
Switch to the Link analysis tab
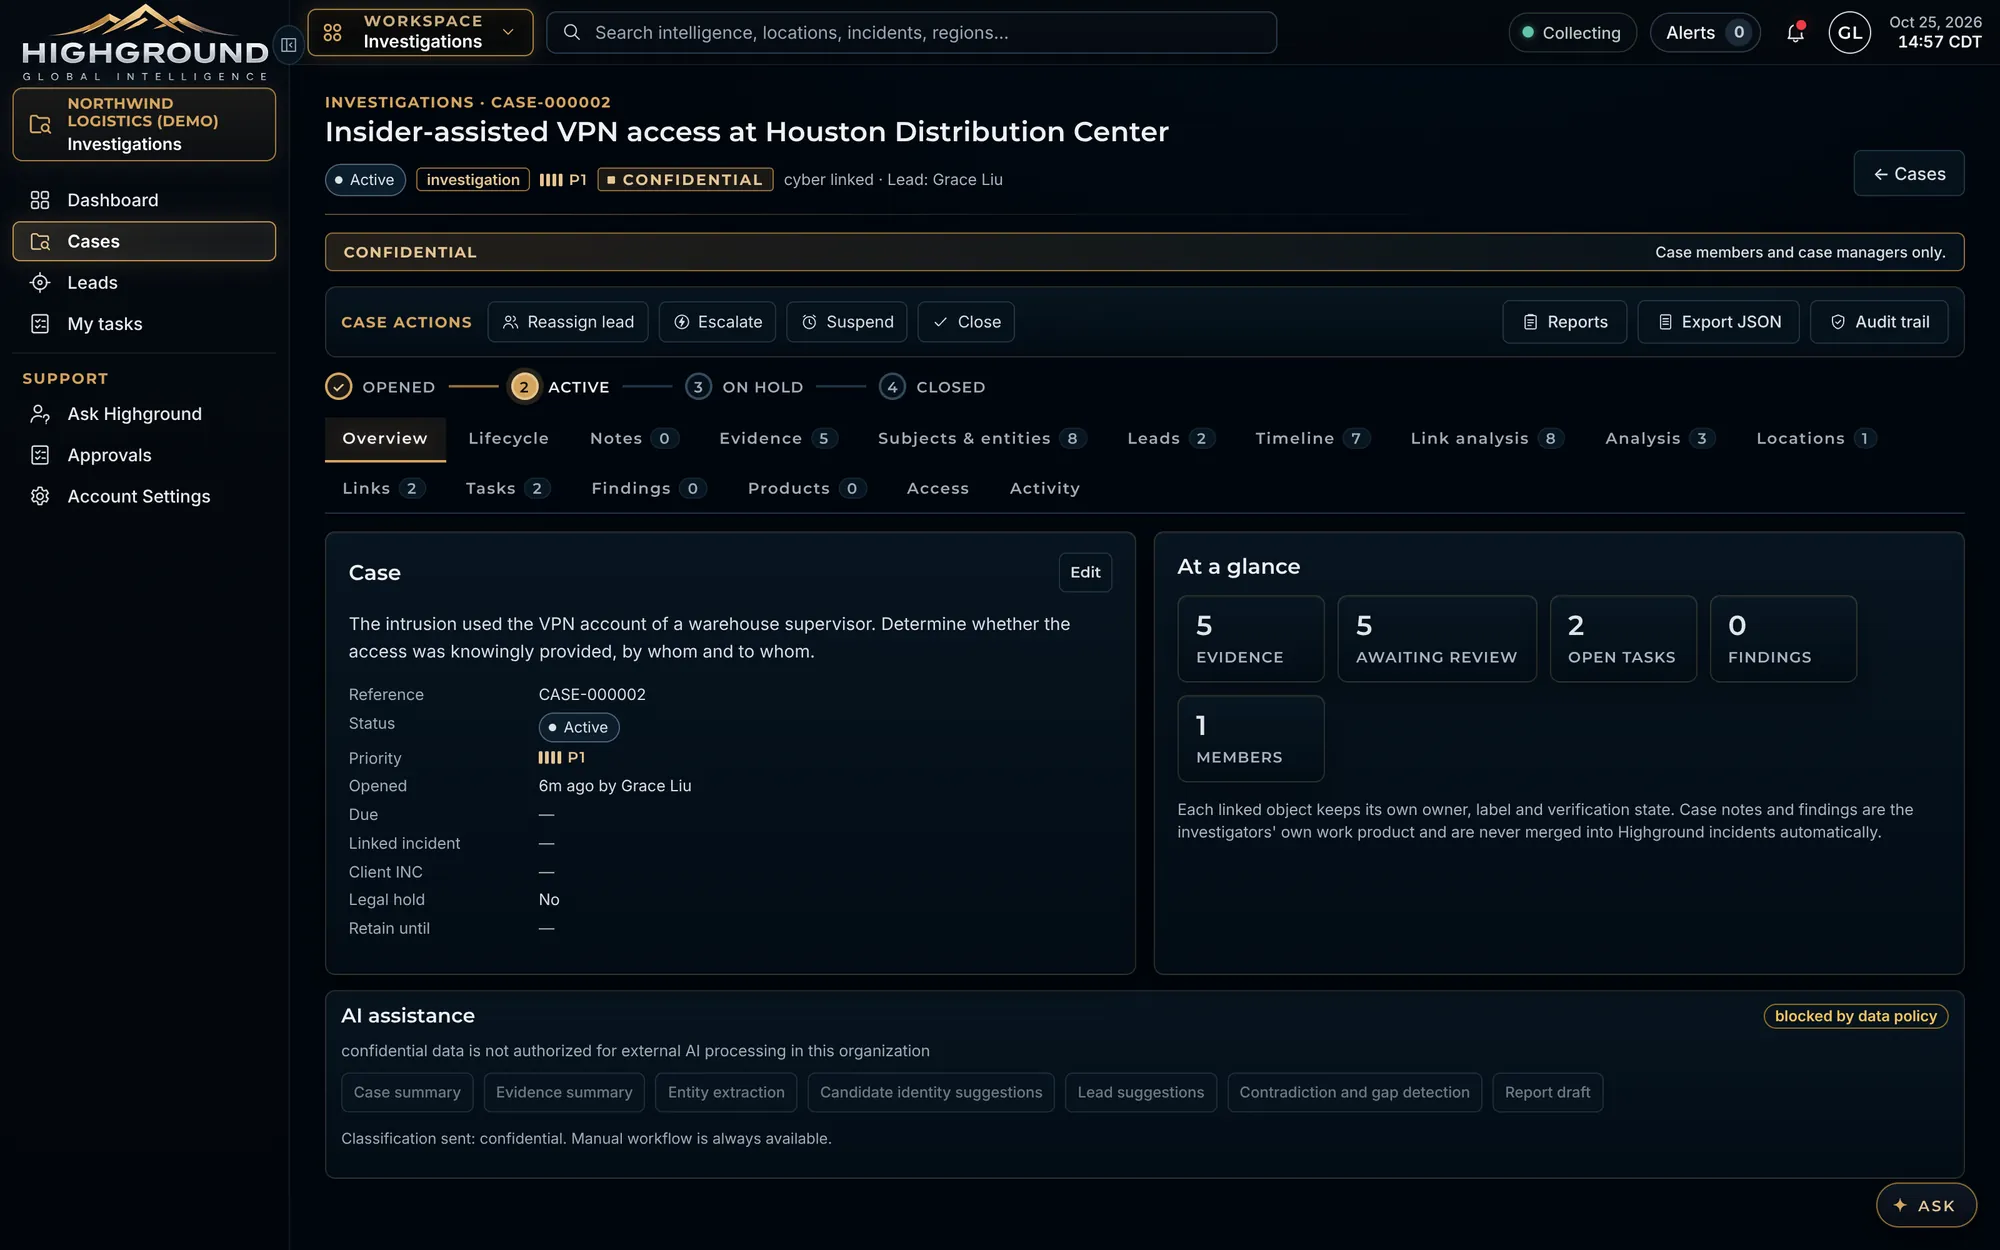1487,438
